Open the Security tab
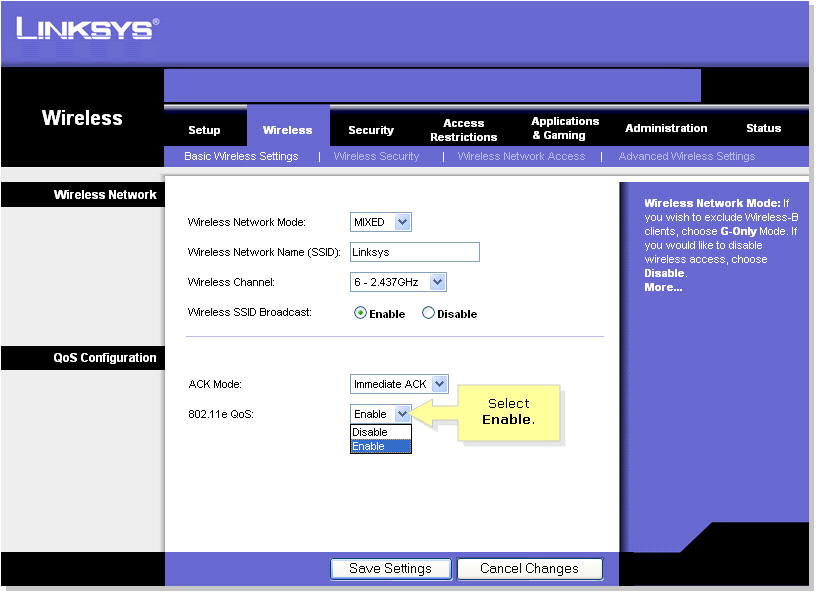Image resolution: width=816 pixels, height=593 pixels. [371, 130]
